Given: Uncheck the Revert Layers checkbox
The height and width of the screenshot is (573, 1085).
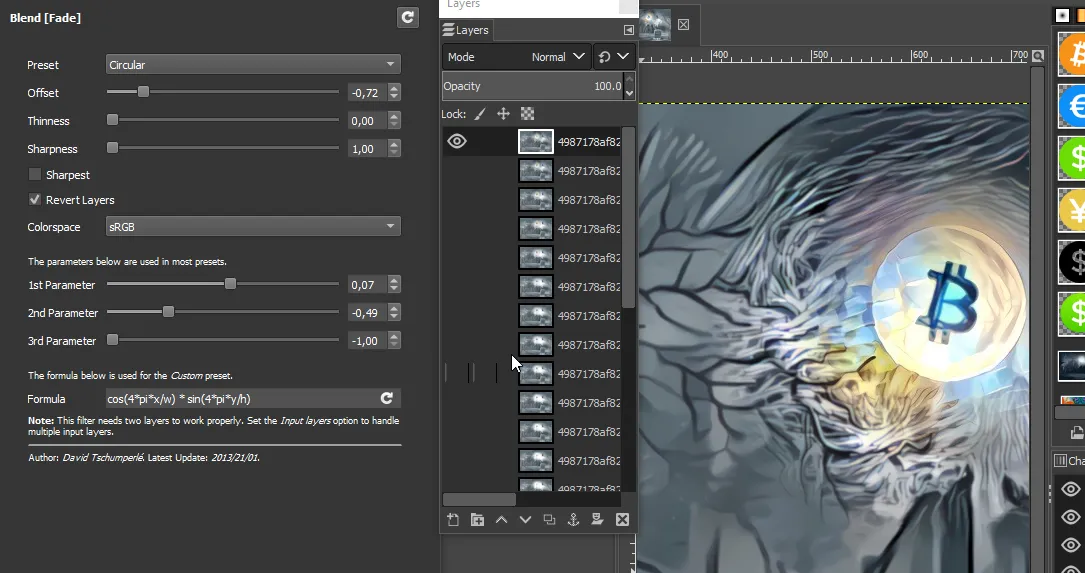Looking at the screenshot, I should (x=35, y=199).
